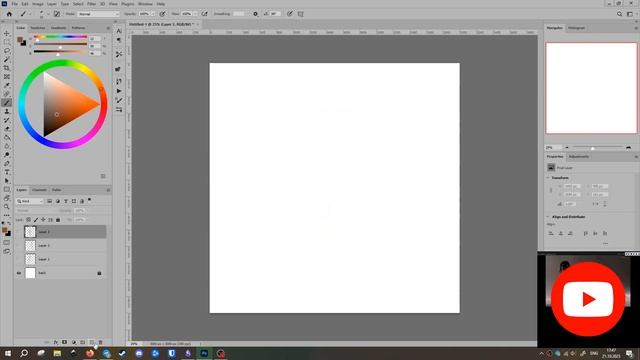Image resolution: width=640 pixels, height=360 pixels.
Task: Click the hue slider in Color panel
Action: [x=60, y=37]
